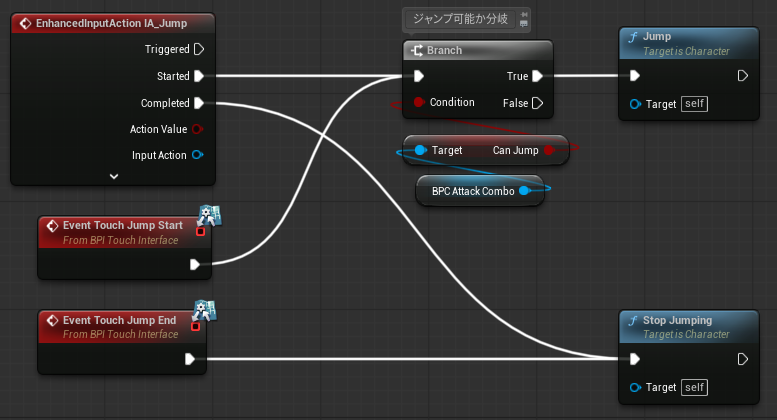Viewport: 777px width, 420px height.
Task: Click the Branch node input exec pin
Action: [x=419, y=76]
